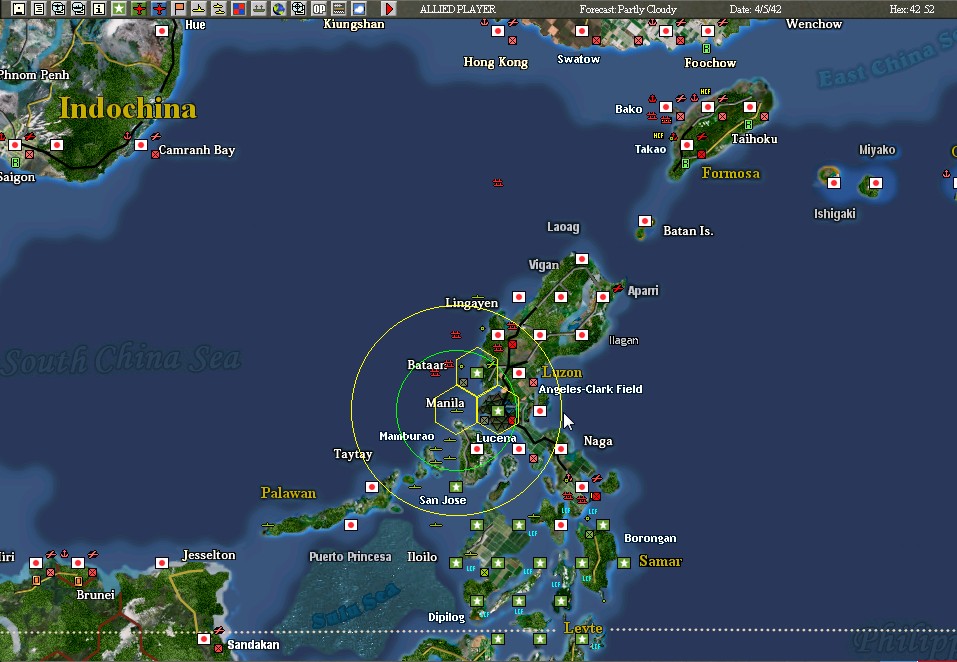
Task: Select the Japanese base flag at Camranh Bay
Action: tap(141, 145)
